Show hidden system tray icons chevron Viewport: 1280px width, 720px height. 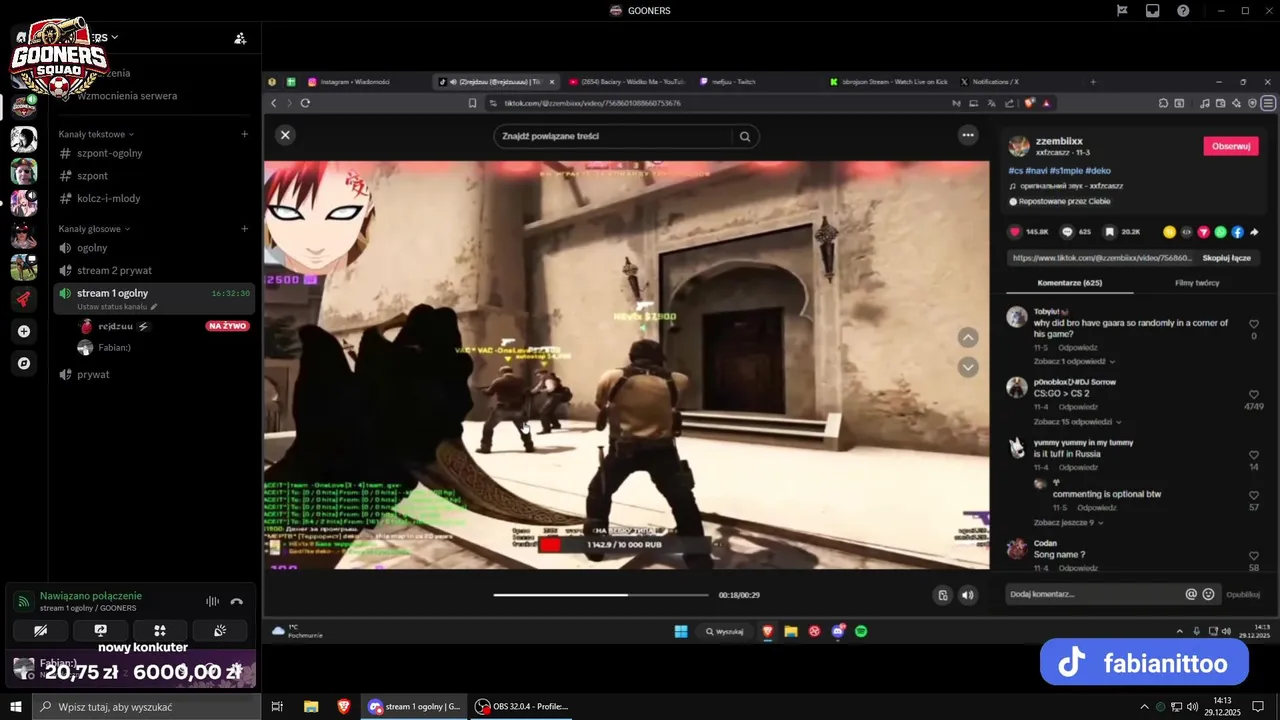pyautogui.click(x=1144, y=706)
